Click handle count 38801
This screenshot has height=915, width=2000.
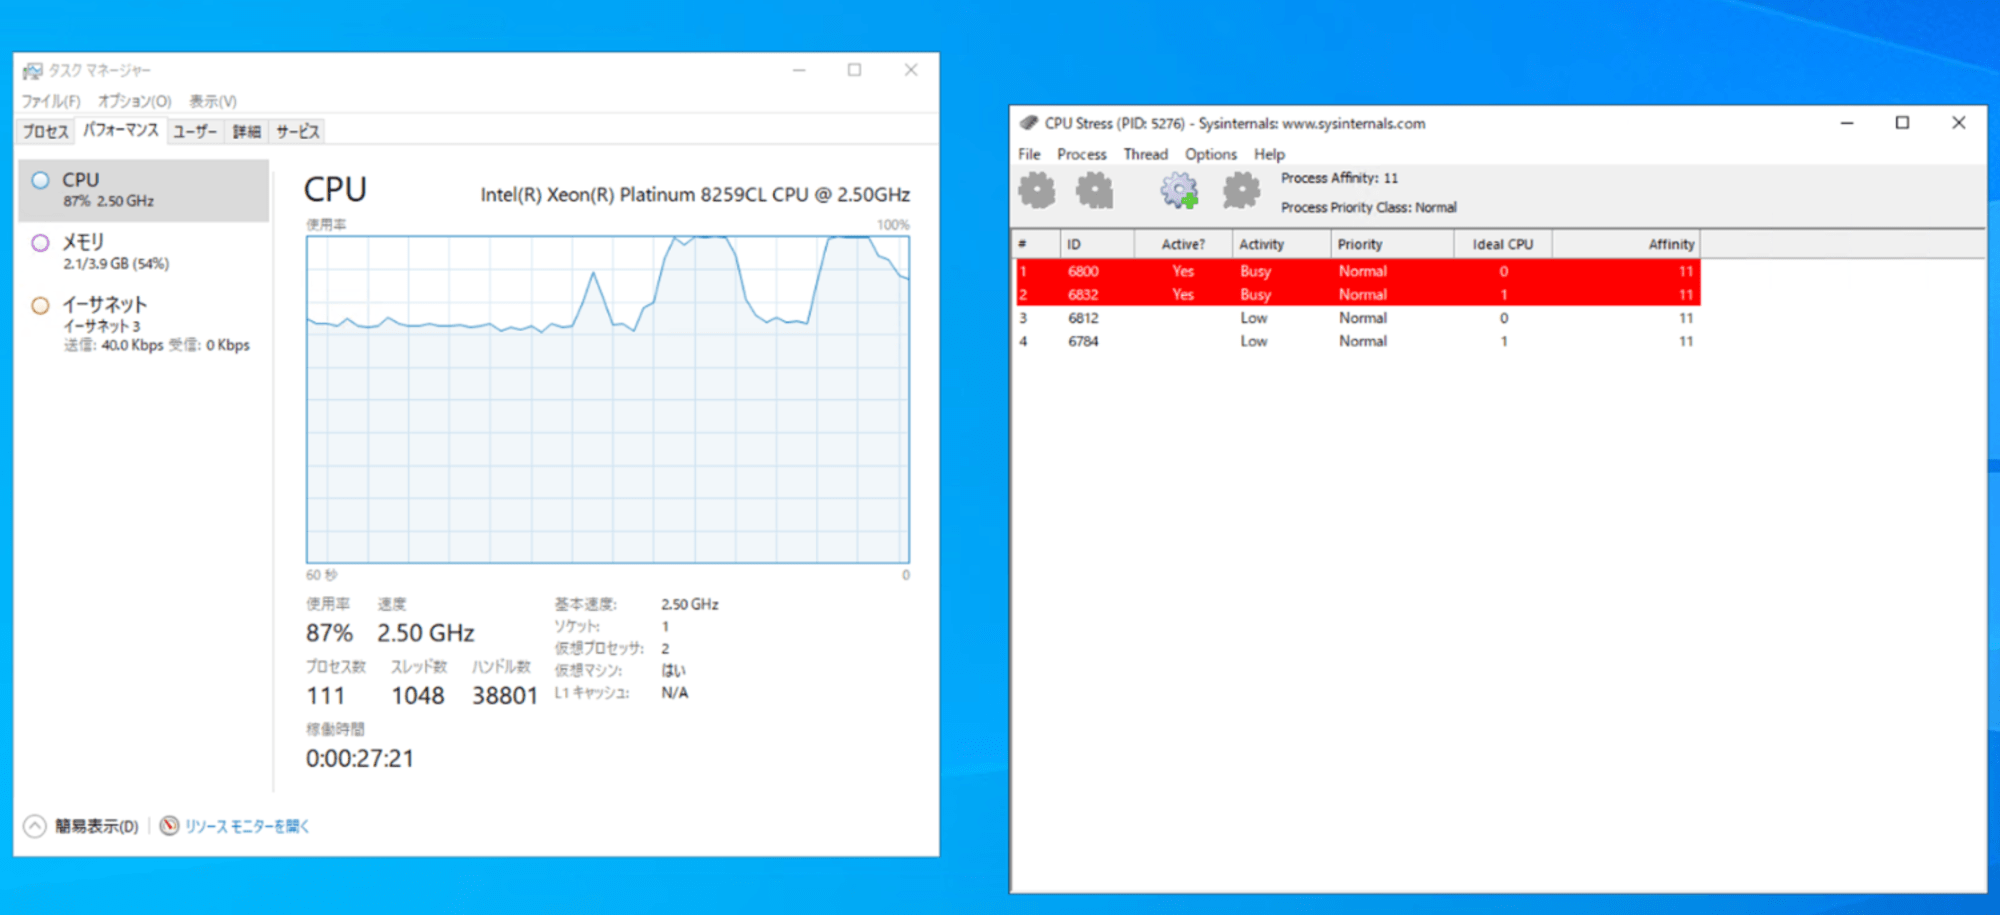pyautogui.click(x=505, y=695)
